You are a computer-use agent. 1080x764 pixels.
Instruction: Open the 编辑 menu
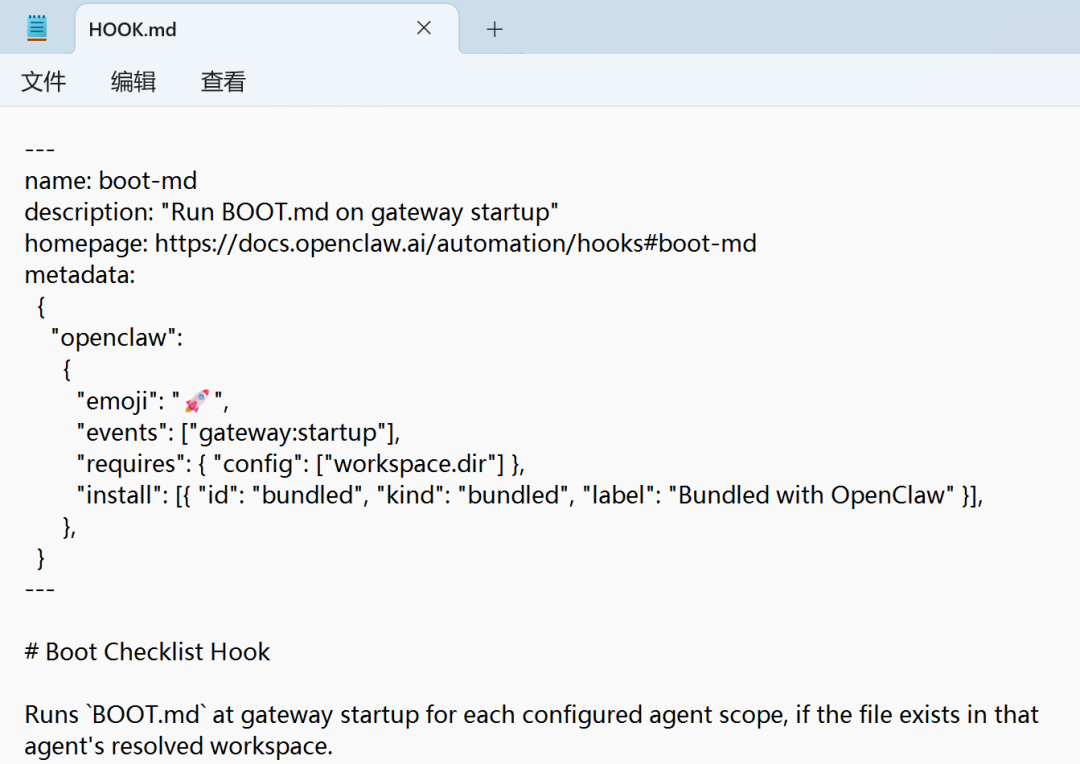(134, 81)
